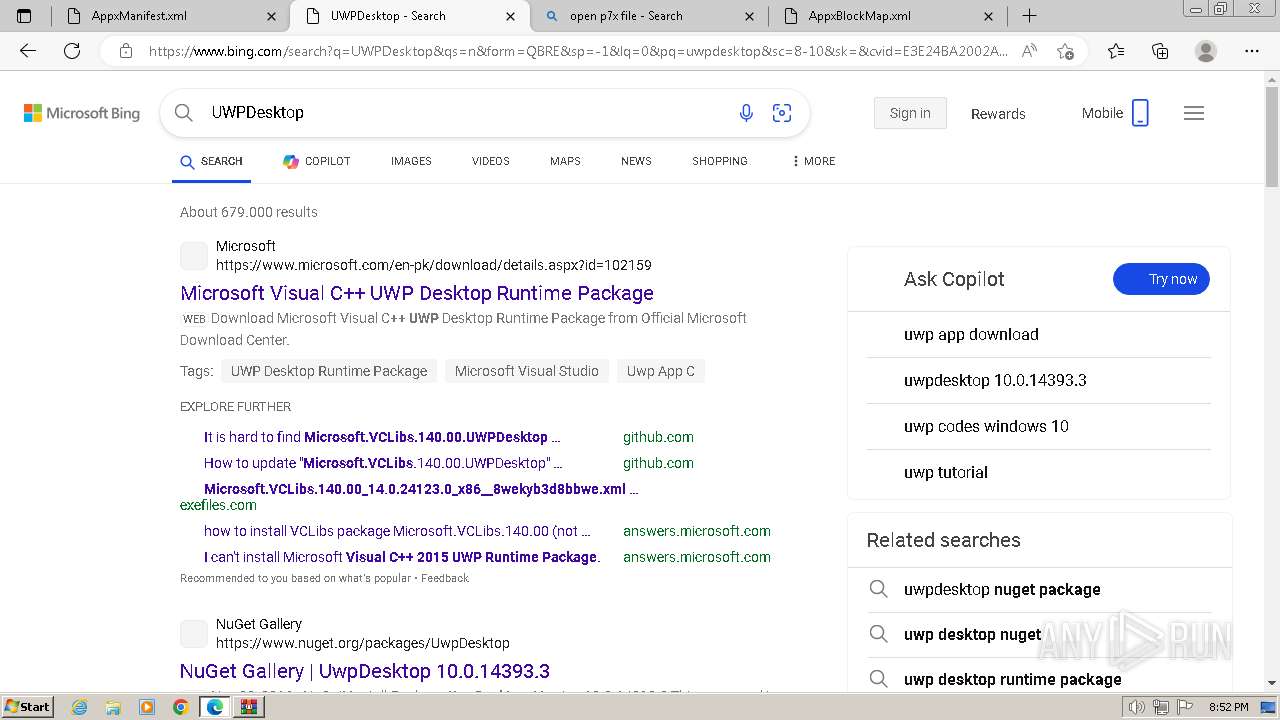
Task: Open 'How to update Microsoft.VCLibs' link
Action: click(x=383, y=463)
